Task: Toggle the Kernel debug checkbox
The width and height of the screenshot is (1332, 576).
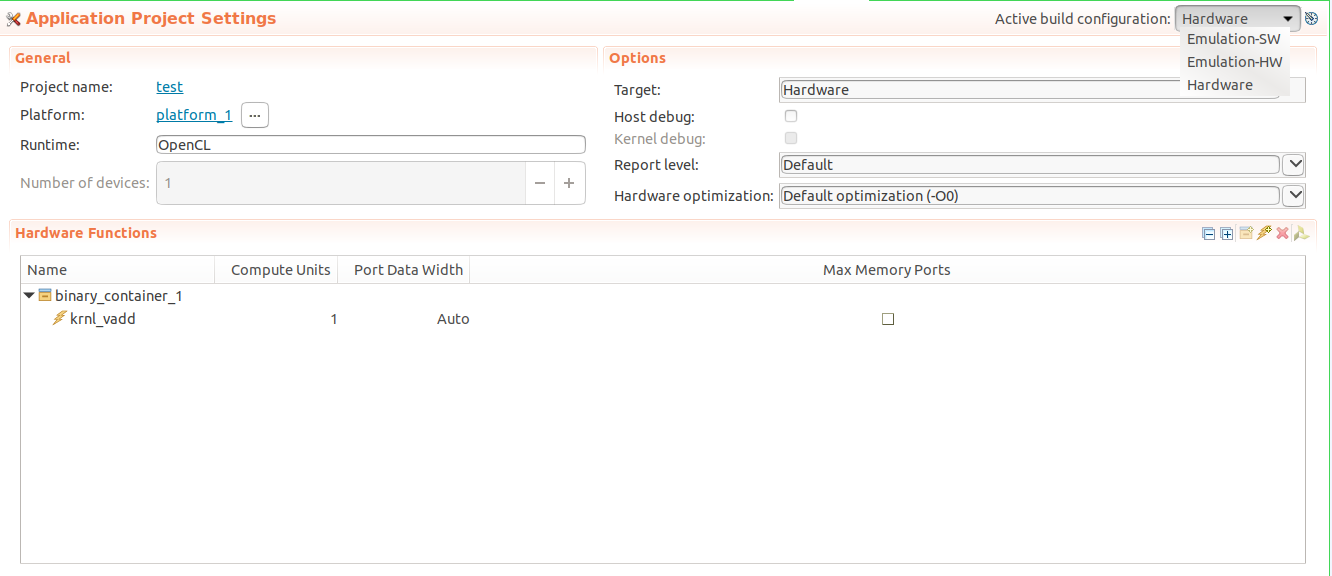Action: click(791, 138)
